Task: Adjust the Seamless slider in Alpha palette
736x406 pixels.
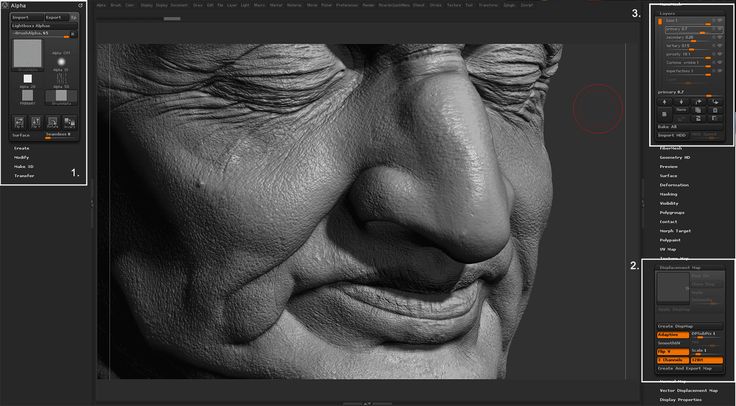Action: click(61, 135)
